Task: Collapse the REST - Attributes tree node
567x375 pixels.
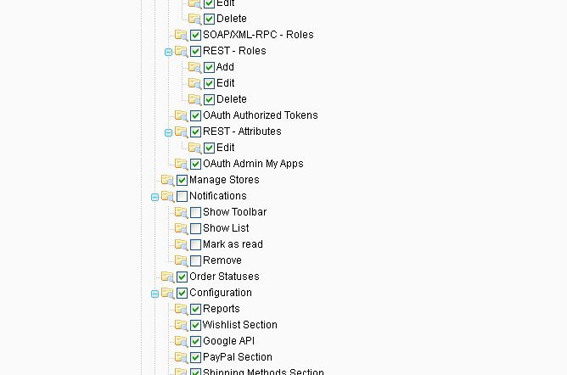Action: pos(168,133)
